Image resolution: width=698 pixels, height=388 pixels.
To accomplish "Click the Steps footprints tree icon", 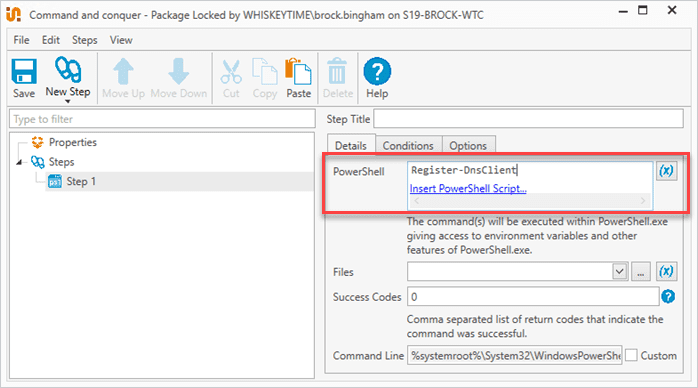I will point(37,162).
